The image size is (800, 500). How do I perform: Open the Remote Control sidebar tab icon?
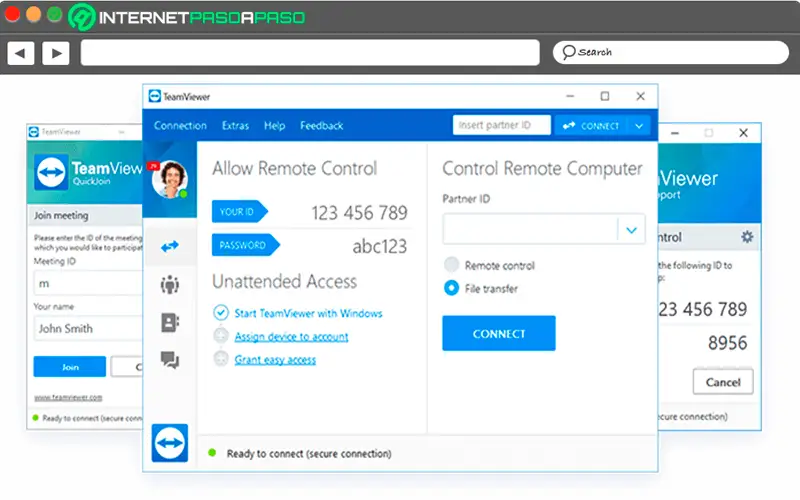pyautogui.click(x=169, y=245)
